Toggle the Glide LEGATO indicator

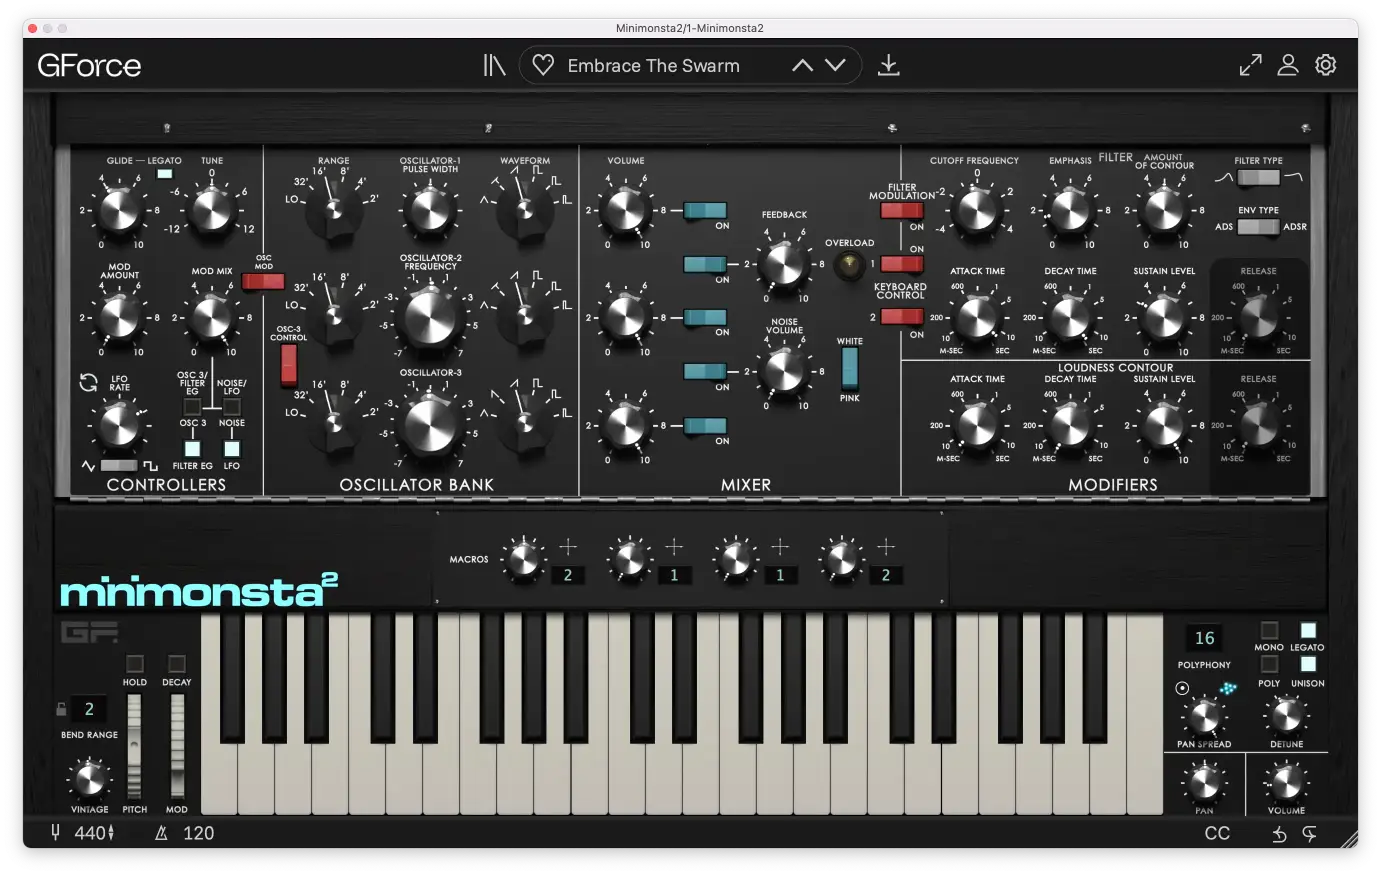coord(165,174)
